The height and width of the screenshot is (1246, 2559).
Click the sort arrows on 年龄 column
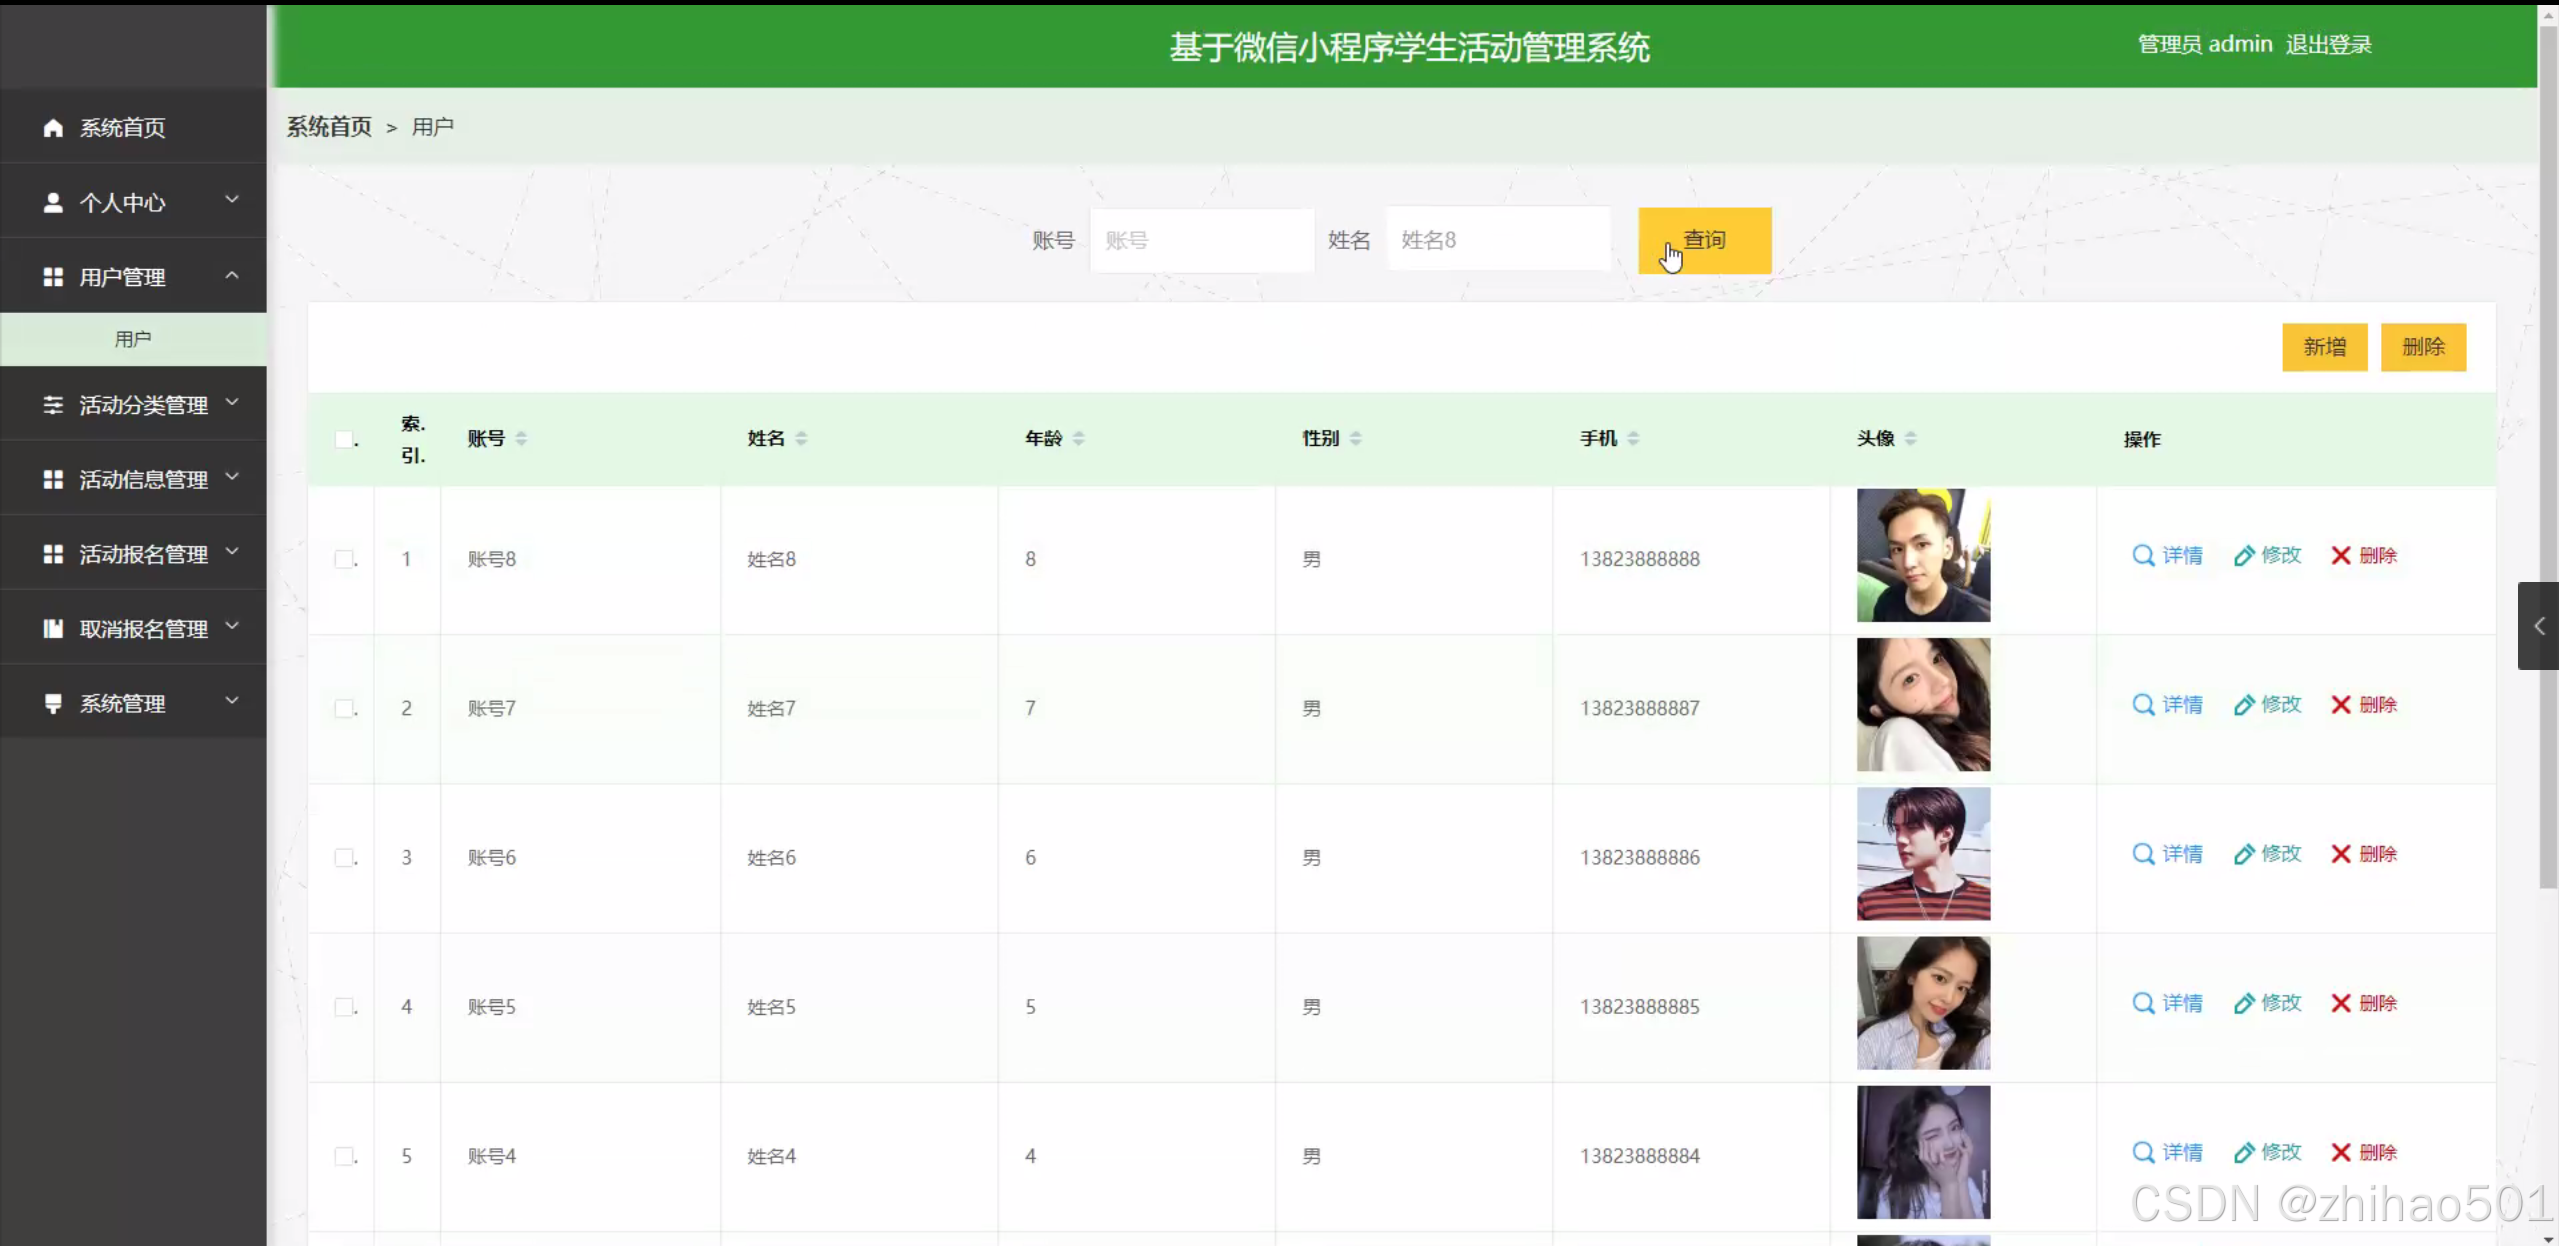point(1078,439)
